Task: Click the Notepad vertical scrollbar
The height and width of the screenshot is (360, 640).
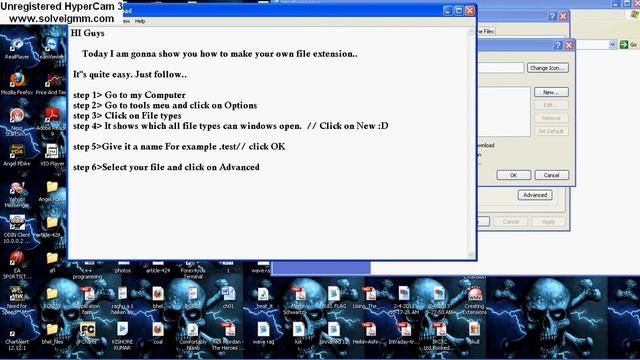Action: click(x=471, y=143)
